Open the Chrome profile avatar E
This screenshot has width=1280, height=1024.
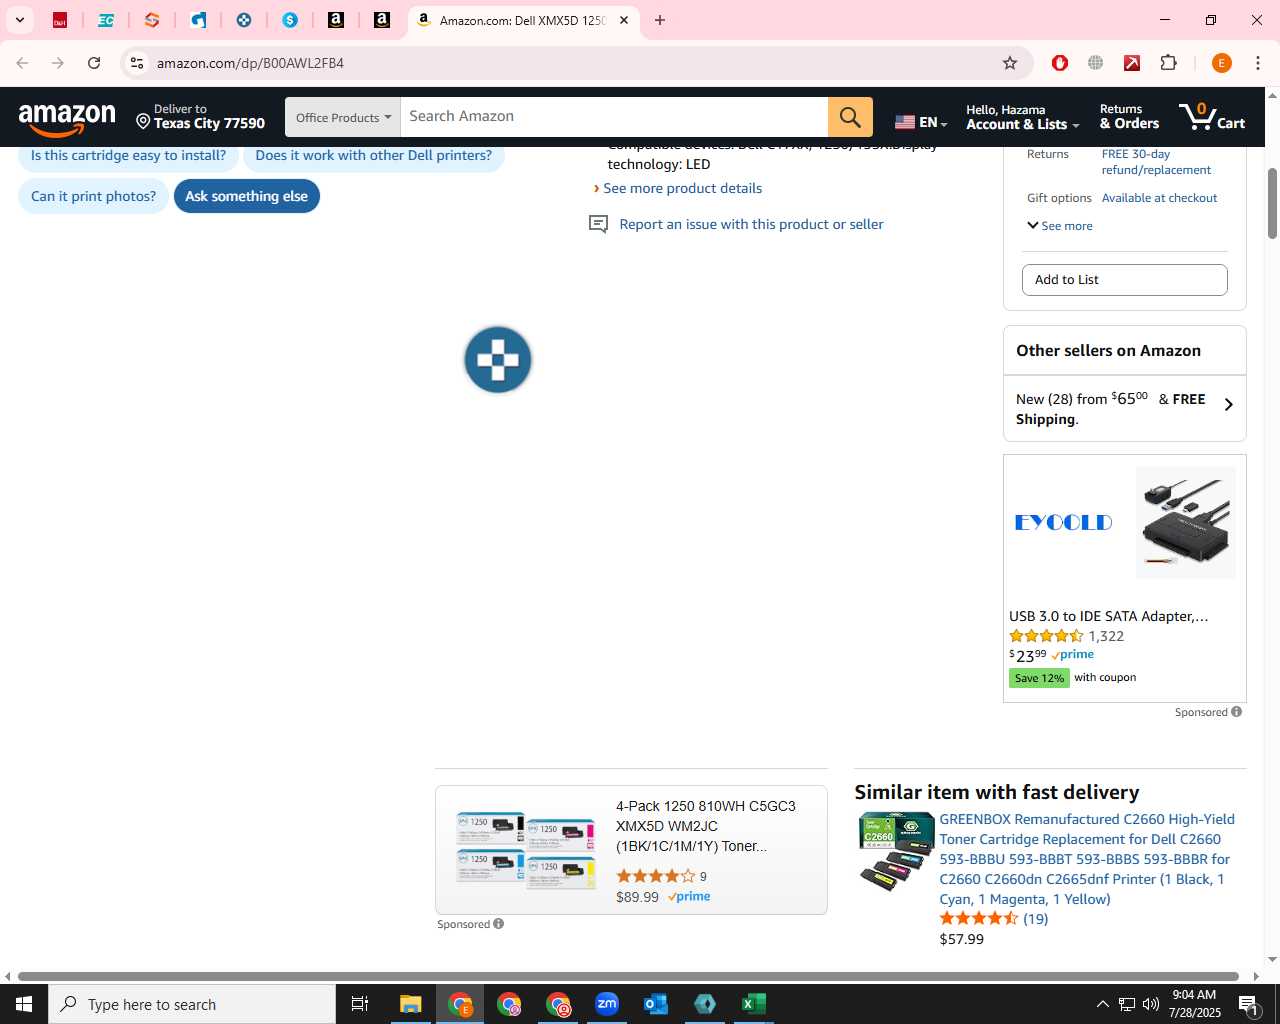pos(1221,63)
